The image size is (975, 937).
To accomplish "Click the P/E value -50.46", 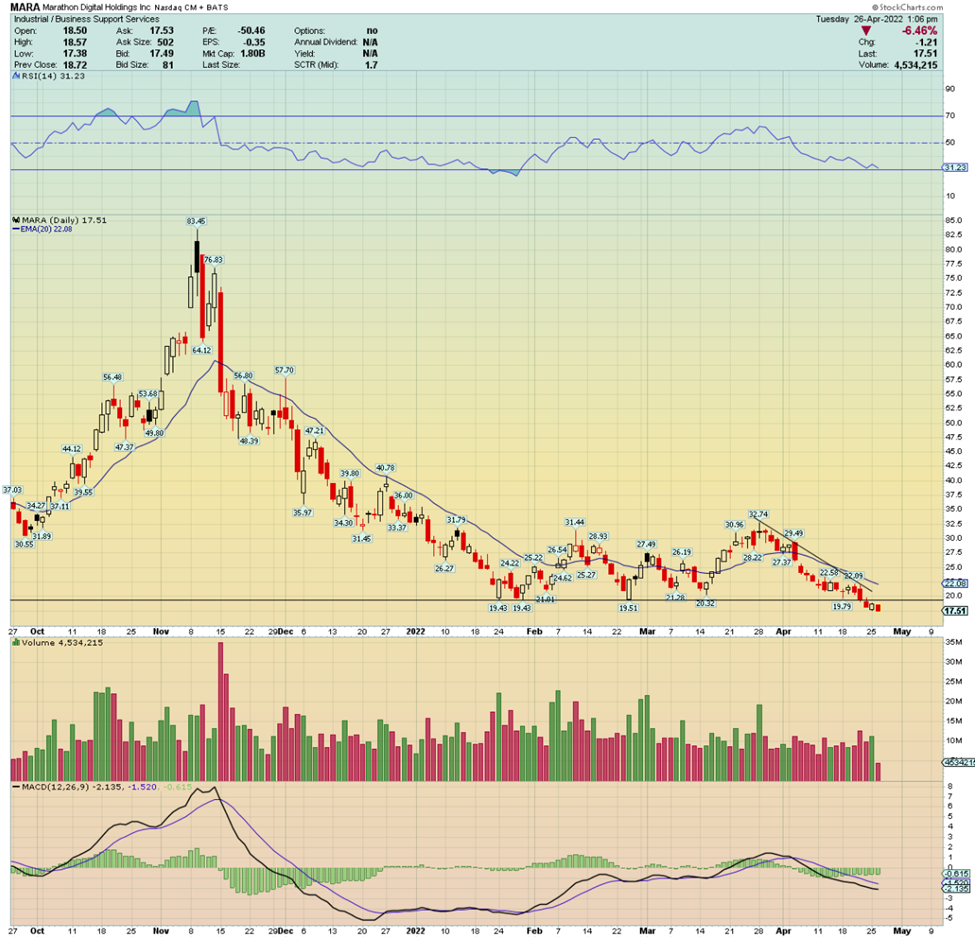I will point(251,30).
